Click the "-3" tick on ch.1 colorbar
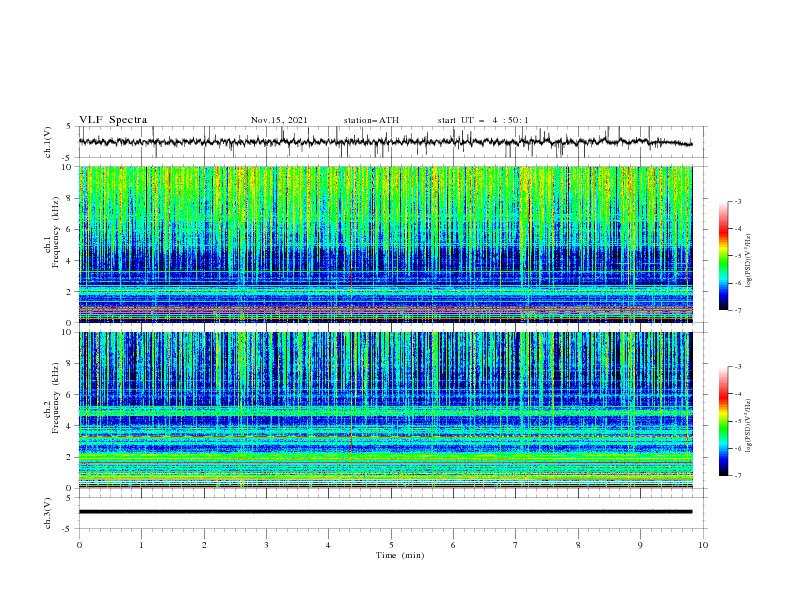This screenshot has height=612, width=792. (738, 201)
